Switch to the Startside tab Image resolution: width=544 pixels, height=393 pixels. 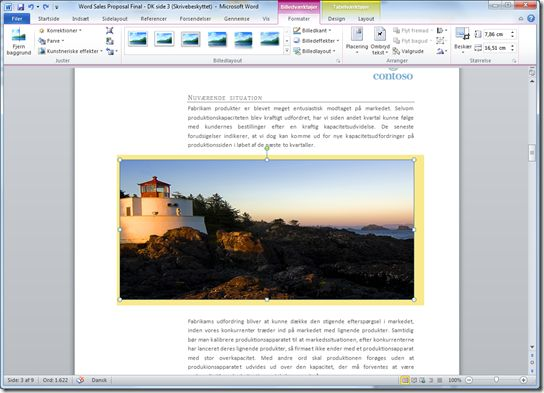pyautogui.click(x=49, y=19)
